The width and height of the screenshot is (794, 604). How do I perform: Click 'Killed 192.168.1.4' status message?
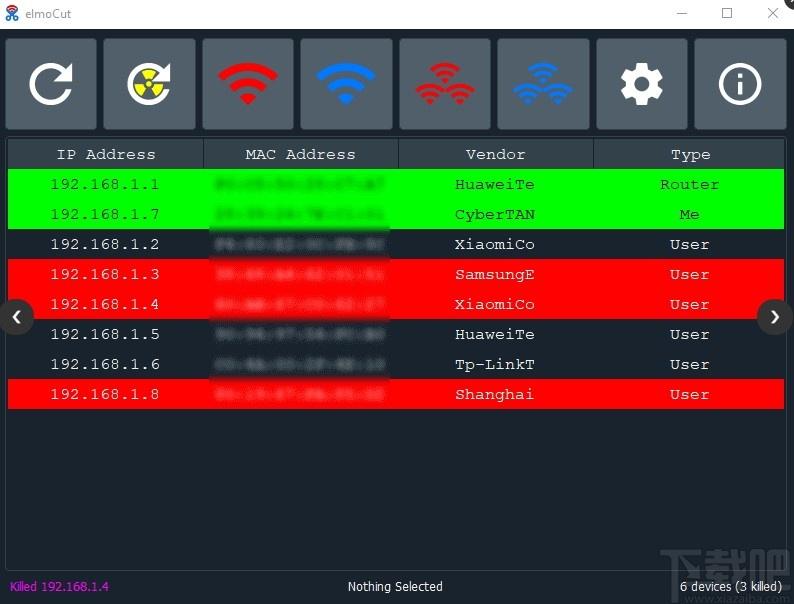click(x=59, y=586)
